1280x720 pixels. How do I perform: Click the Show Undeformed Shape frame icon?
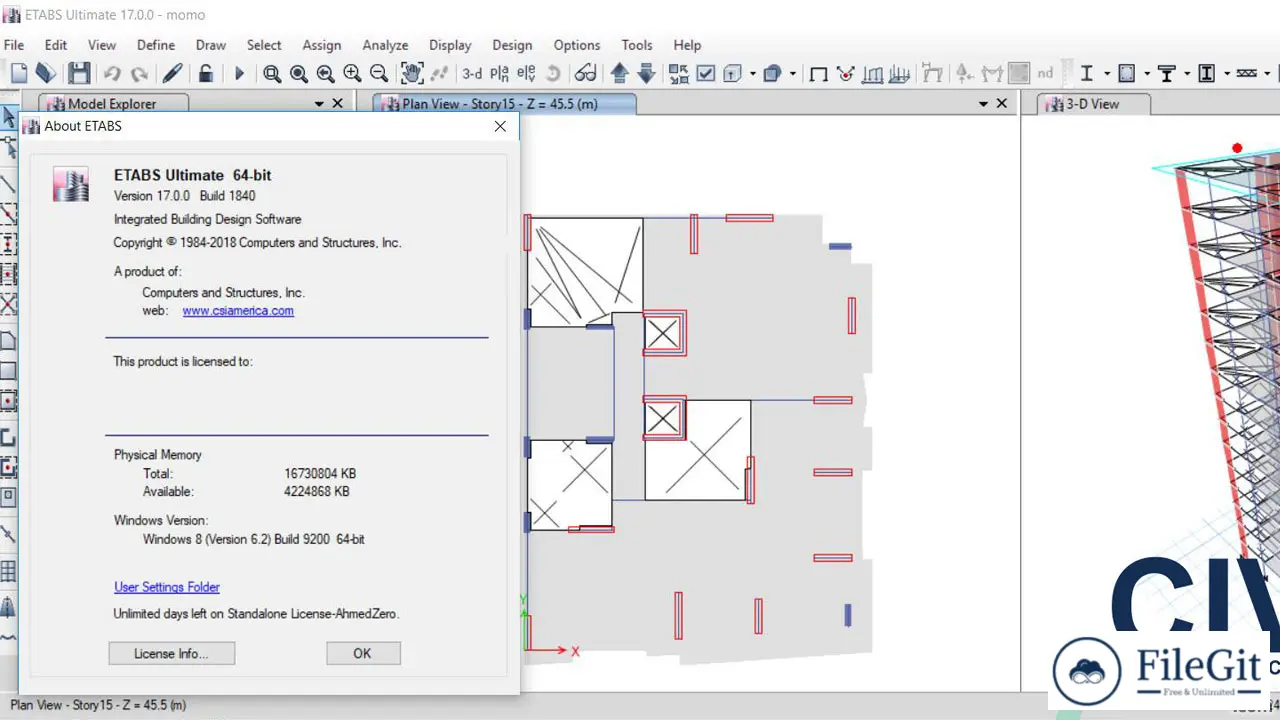coord(818,73)
